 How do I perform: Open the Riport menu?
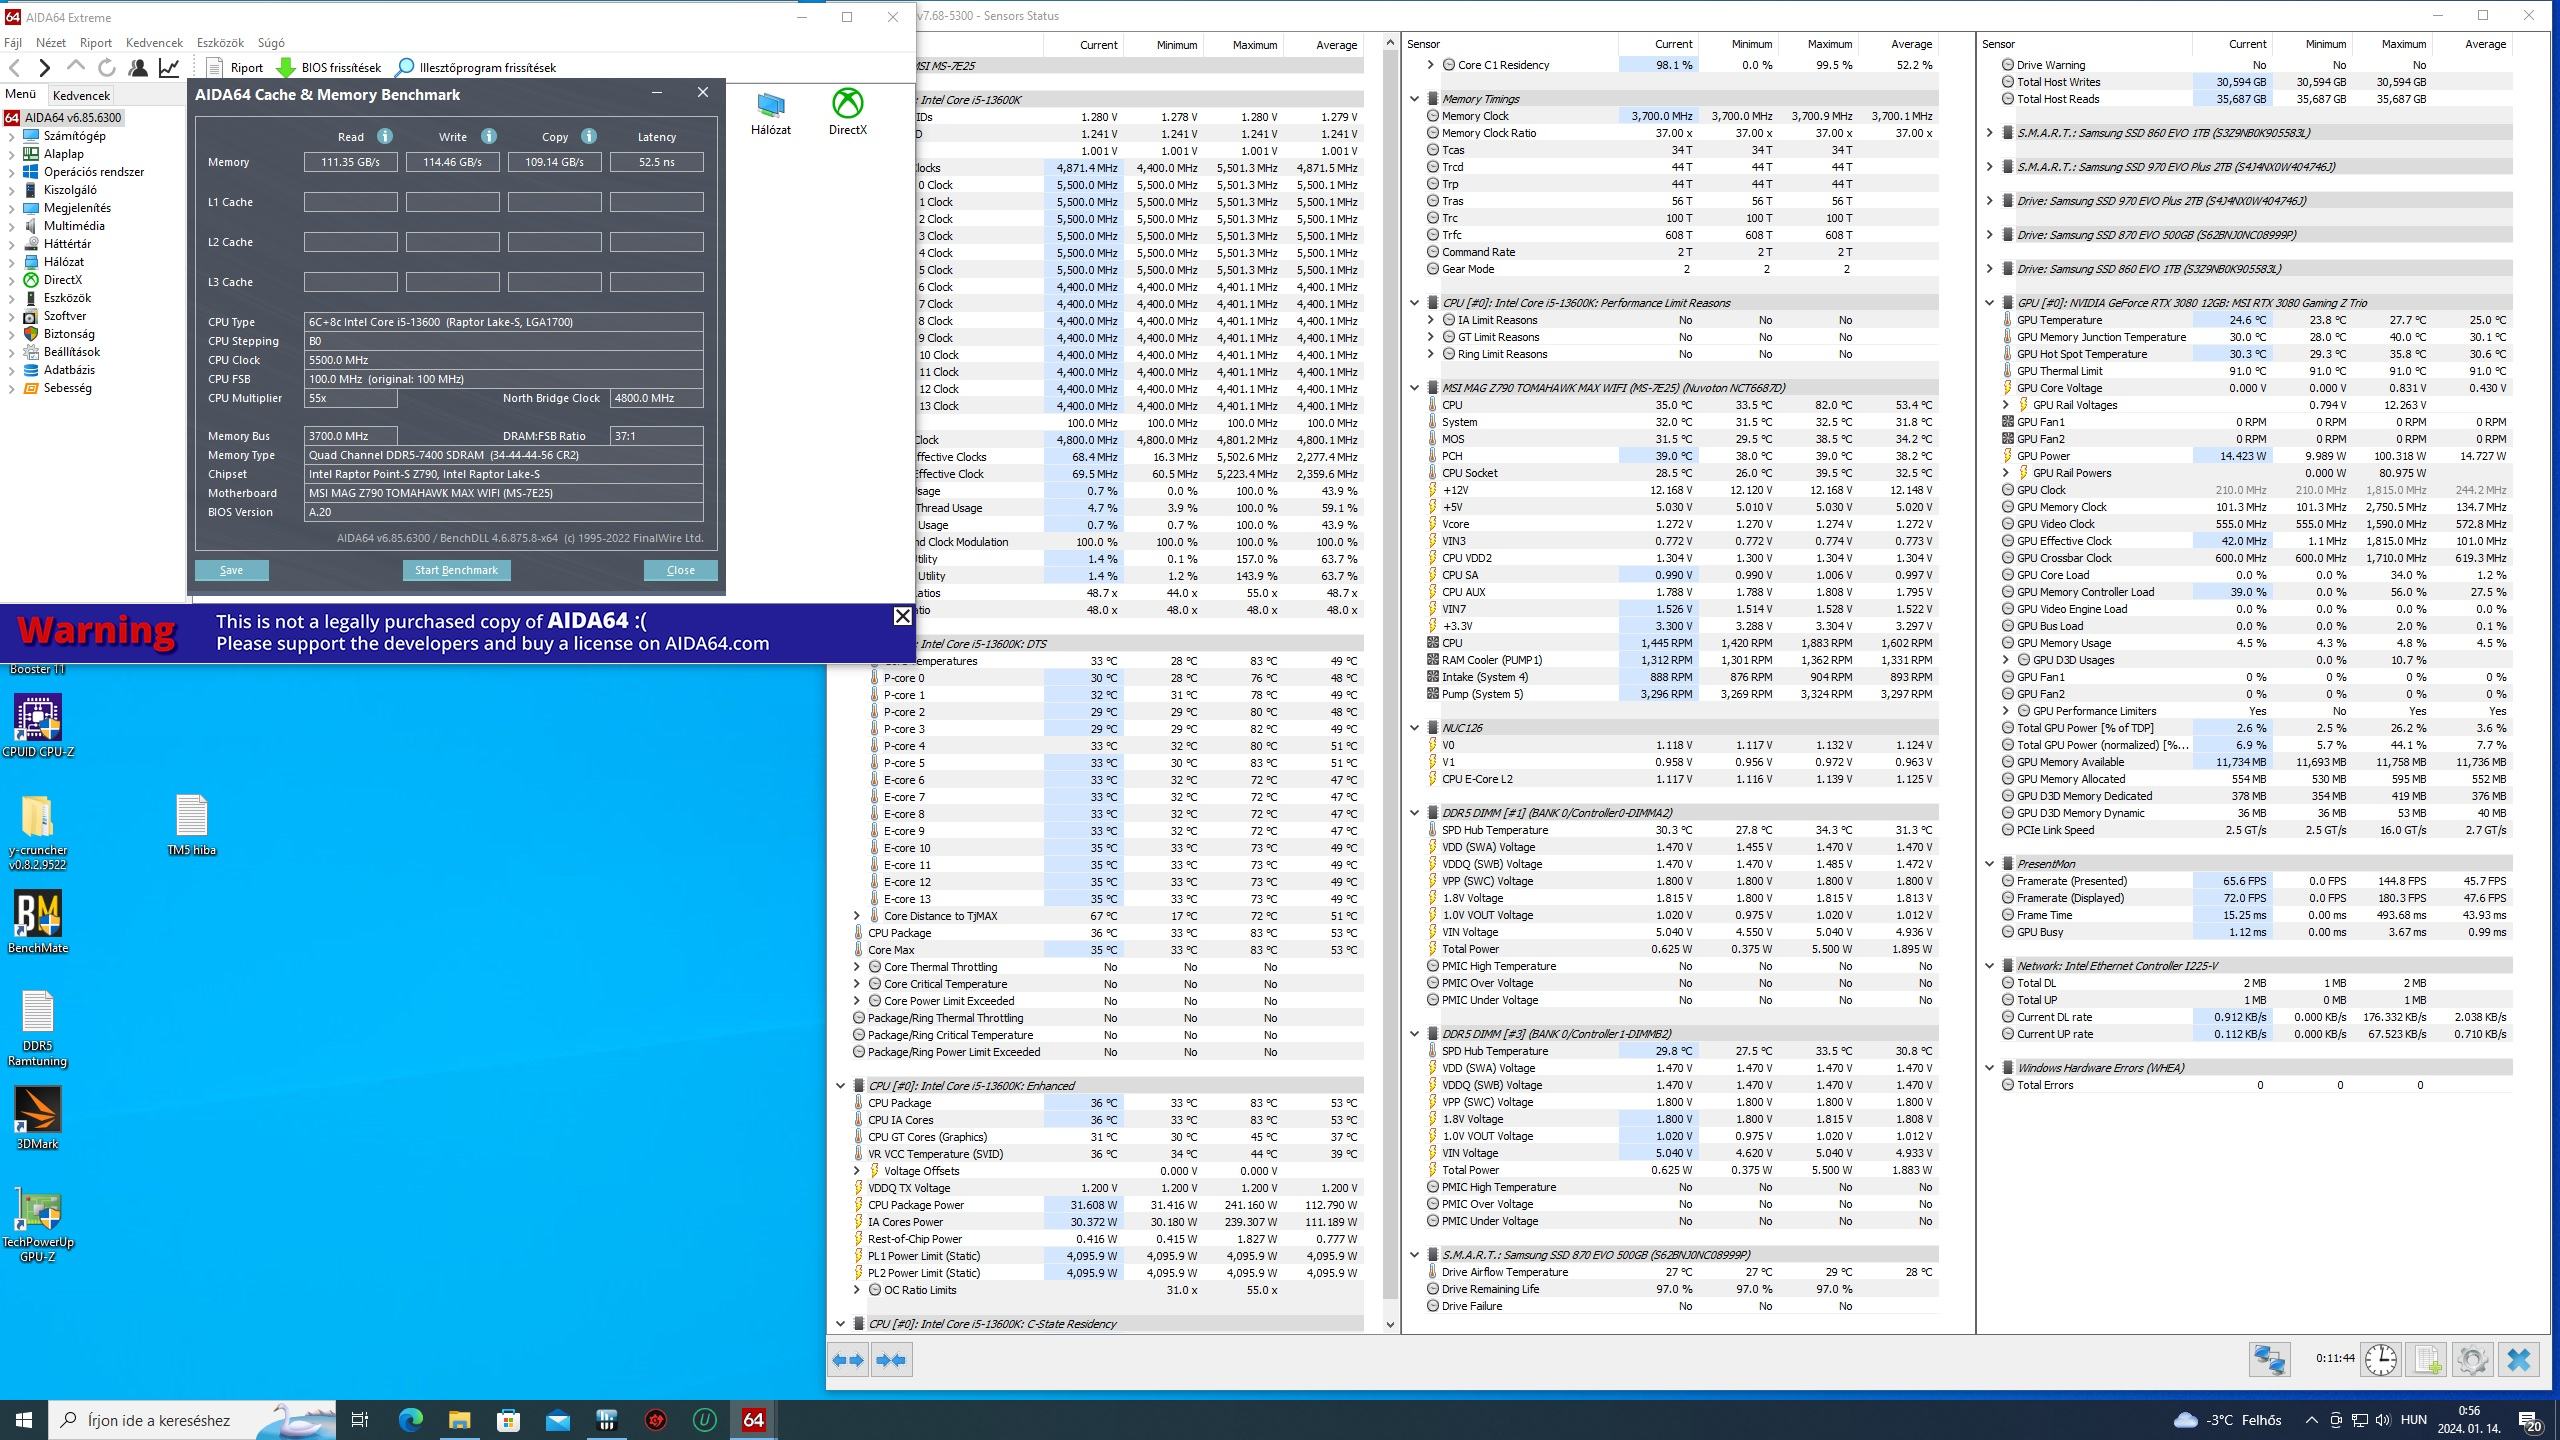click(96, 43)
